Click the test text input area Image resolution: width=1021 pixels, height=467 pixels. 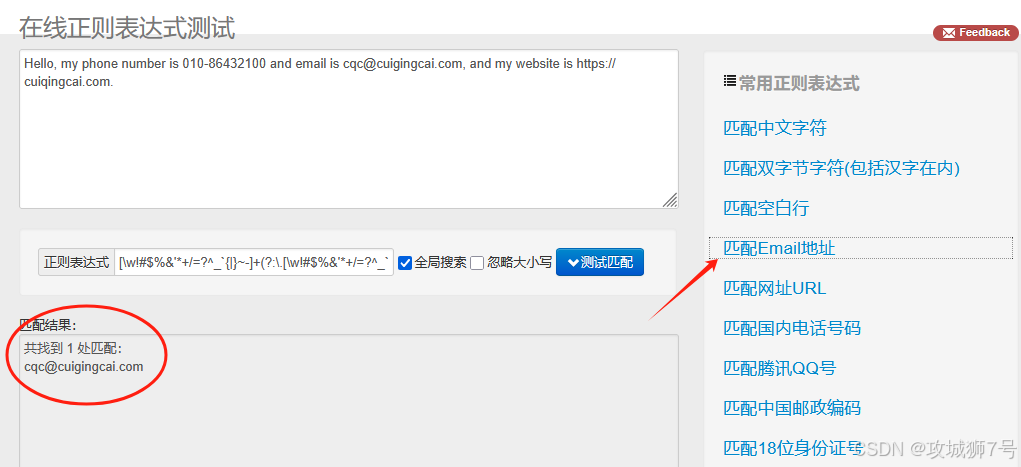pos(349,129)
